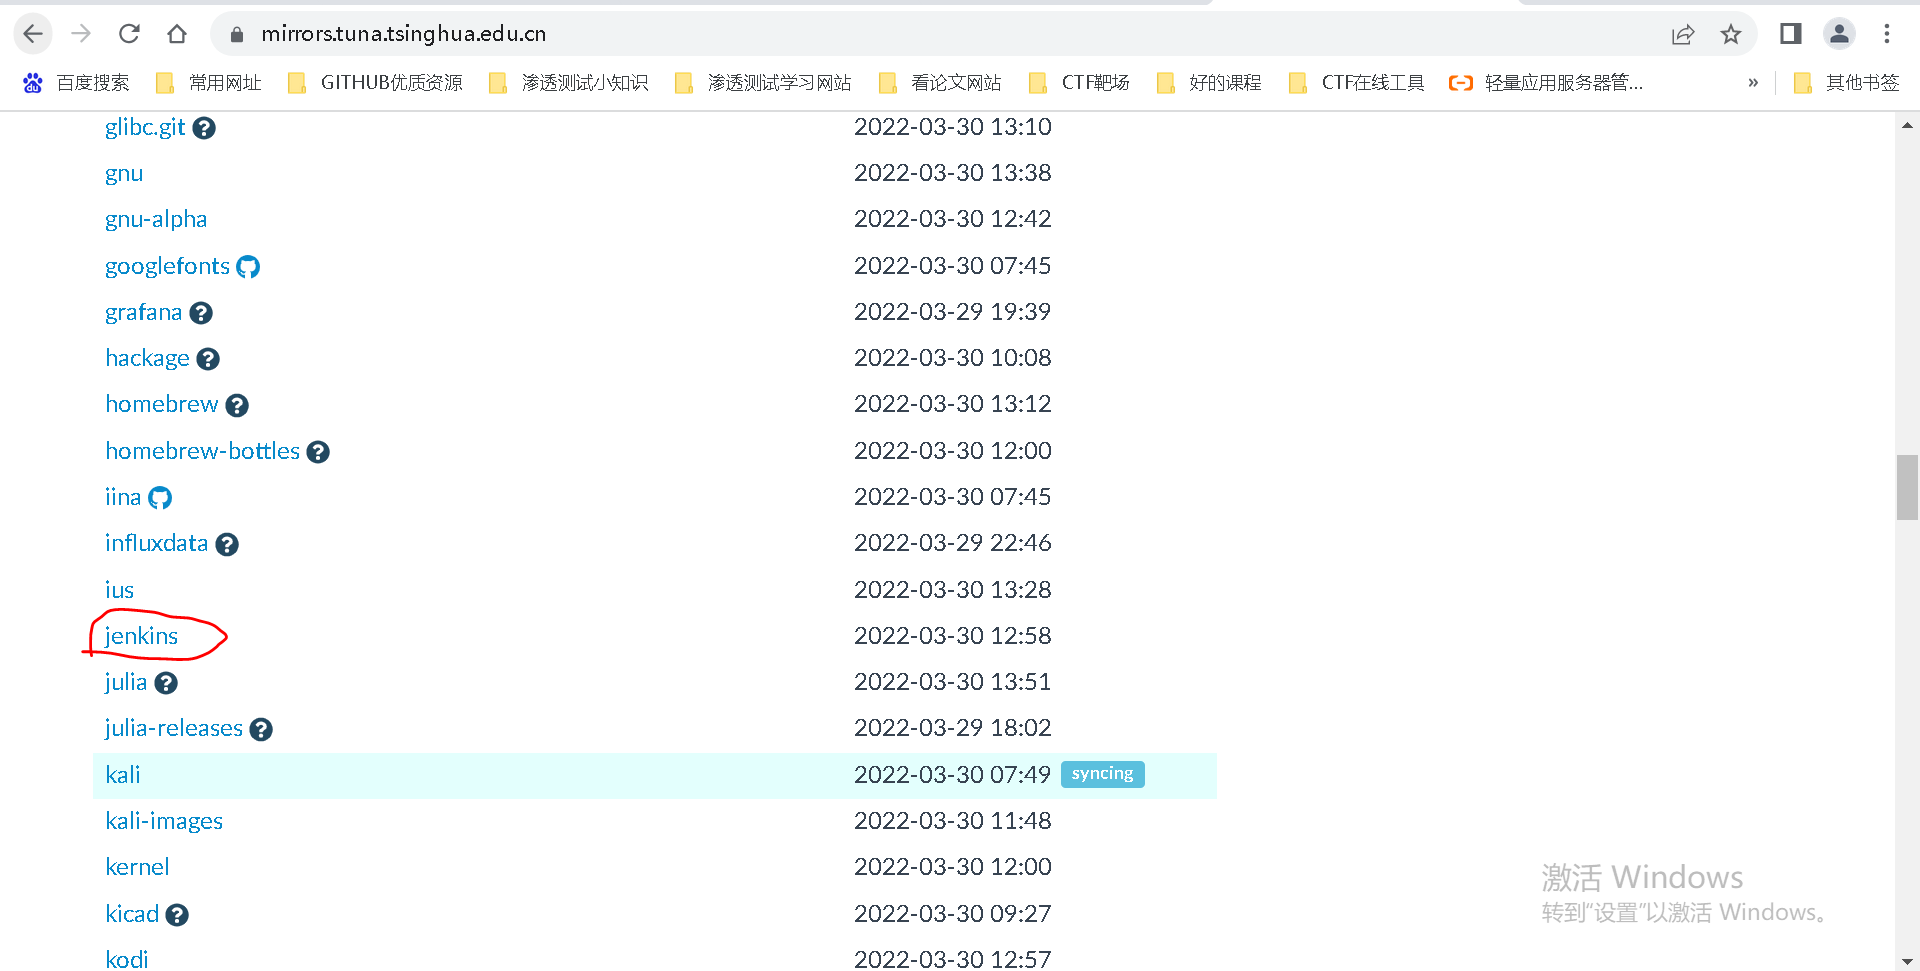This screenshot has height=971, width=1920.
Task: Click the help icon beside julia
Action: (166, 683)
